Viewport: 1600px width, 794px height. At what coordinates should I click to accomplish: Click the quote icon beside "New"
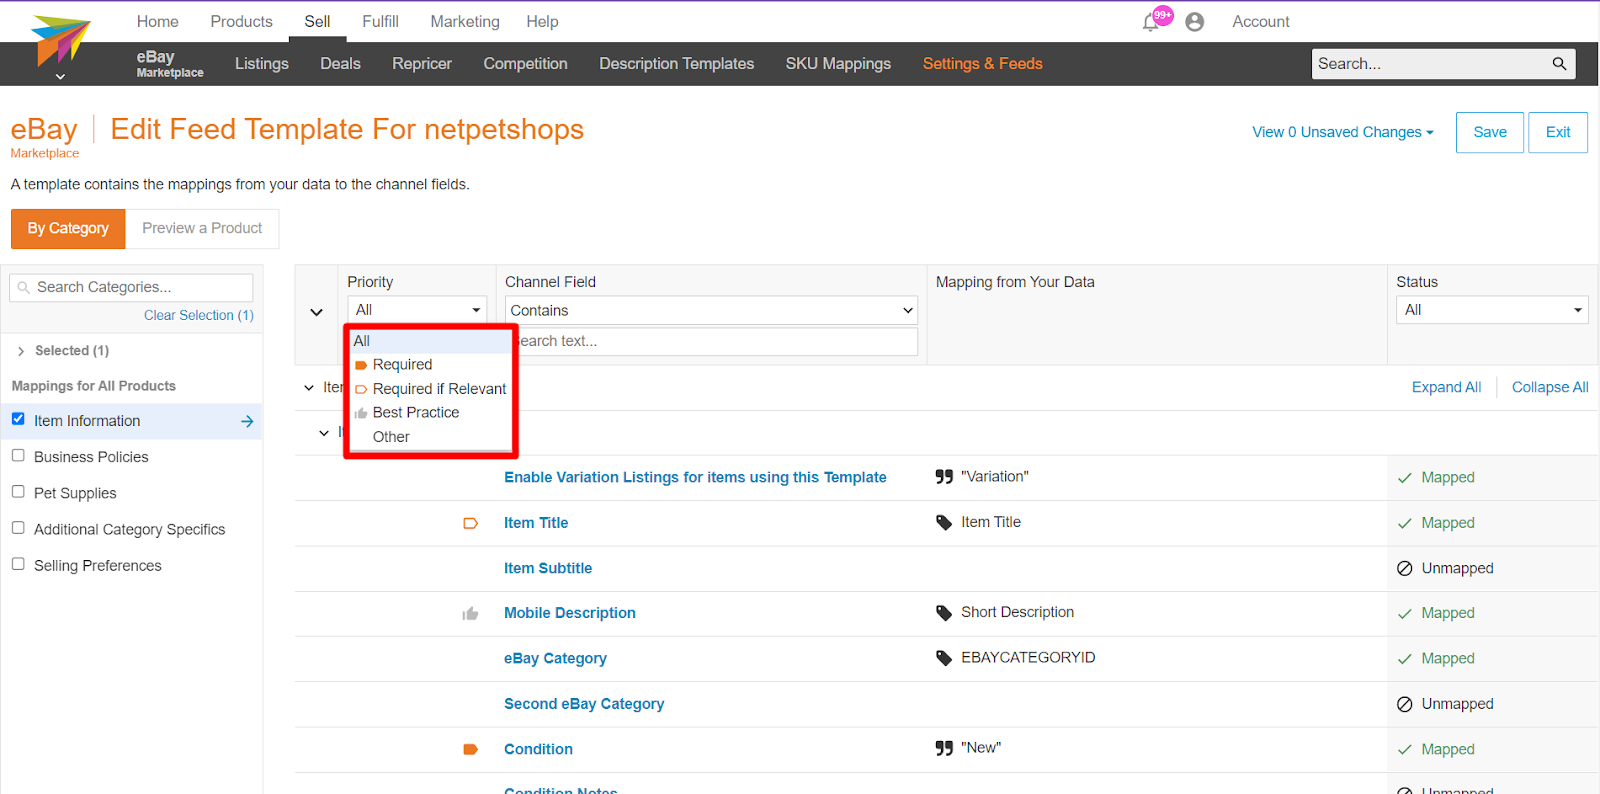944,748
